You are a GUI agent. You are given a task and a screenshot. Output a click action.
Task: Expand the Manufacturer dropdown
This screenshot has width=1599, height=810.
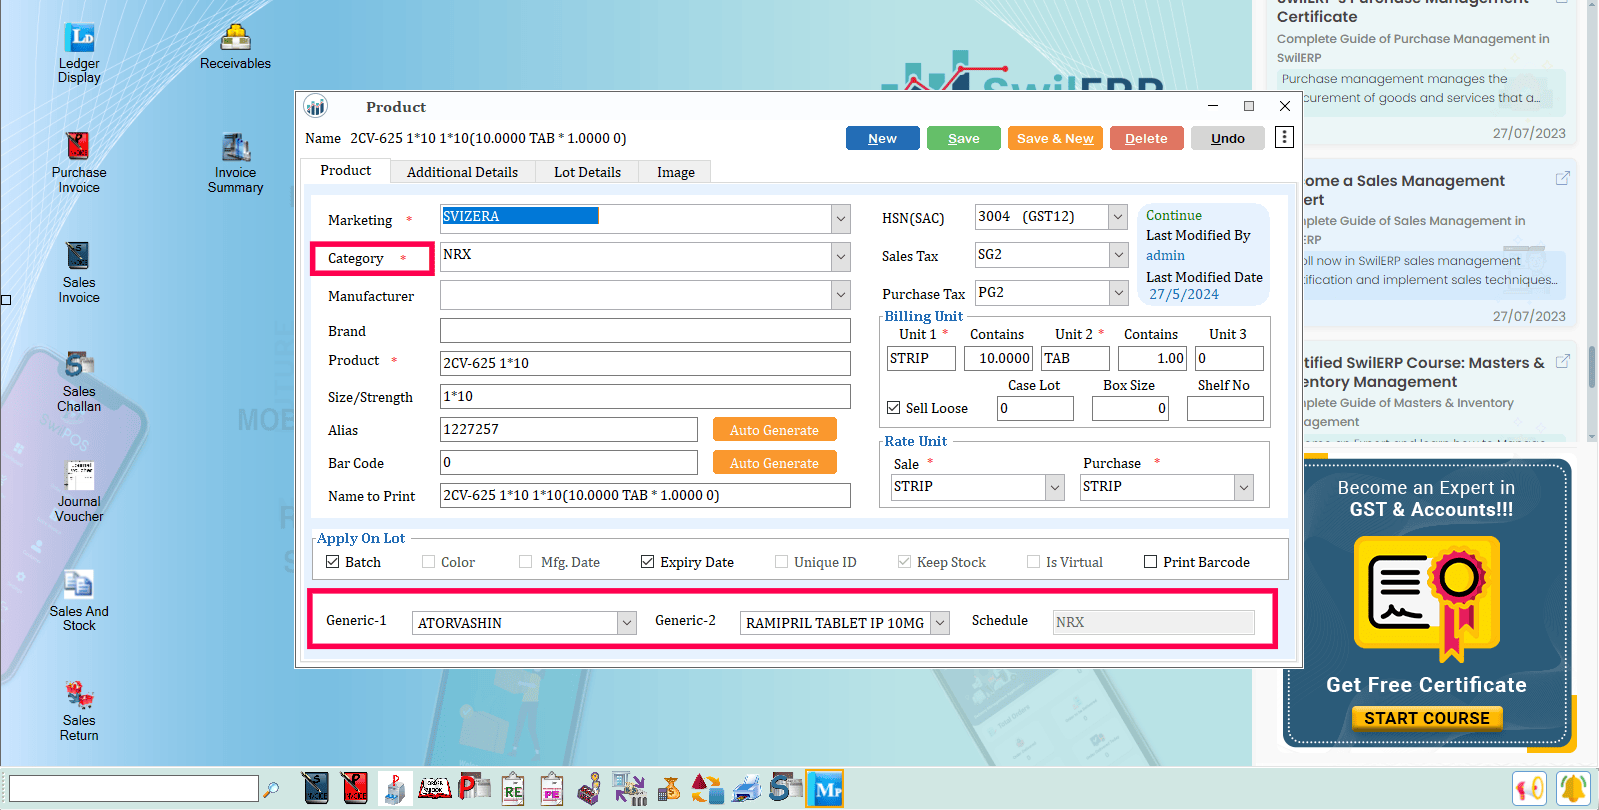point(841,295)
